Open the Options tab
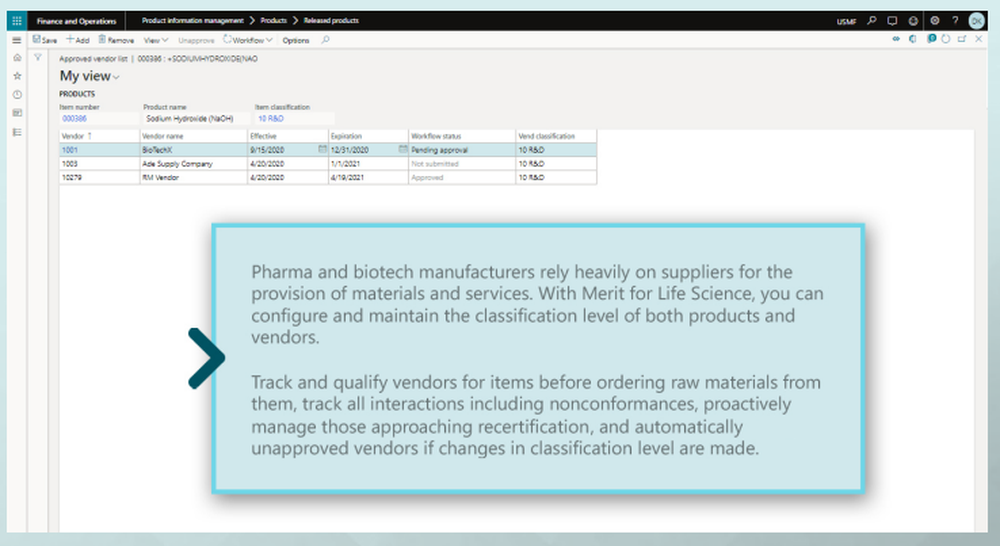The height and width of the screenshot is (546, 1000). 296,40
